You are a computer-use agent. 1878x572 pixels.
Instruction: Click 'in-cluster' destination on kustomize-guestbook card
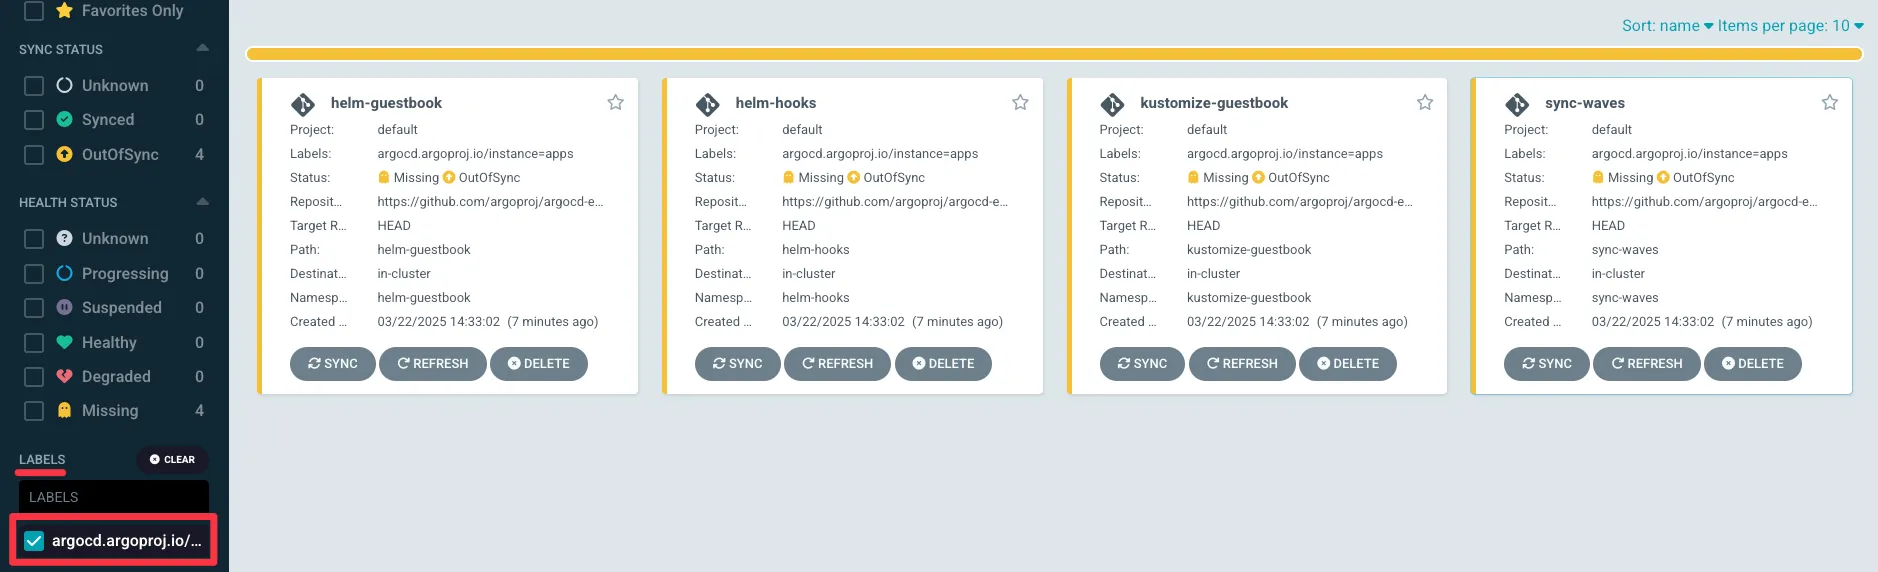pos(1213,274)
